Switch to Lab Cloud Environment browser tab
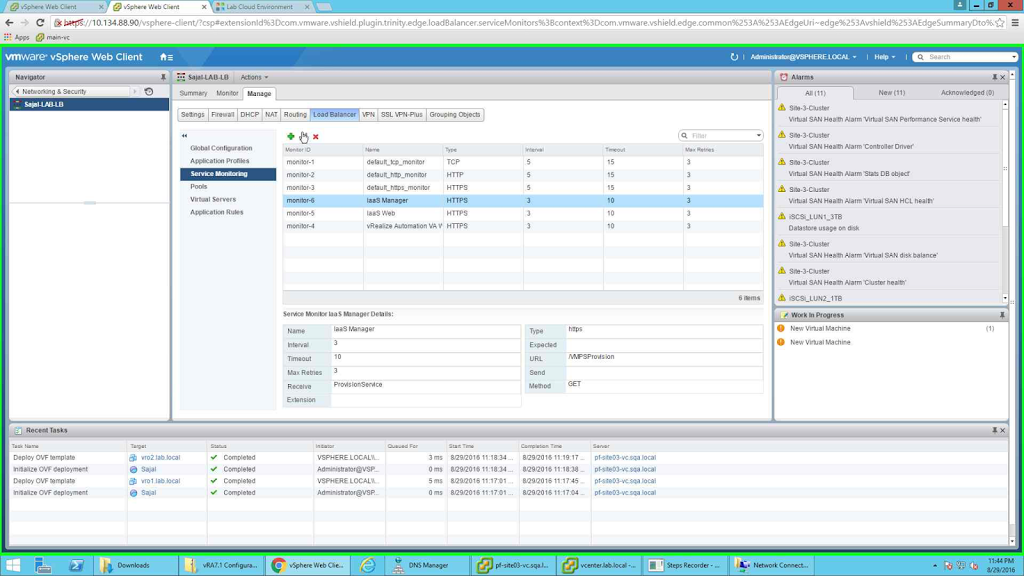Viewport: 1024px width, 576px height. 259,7
